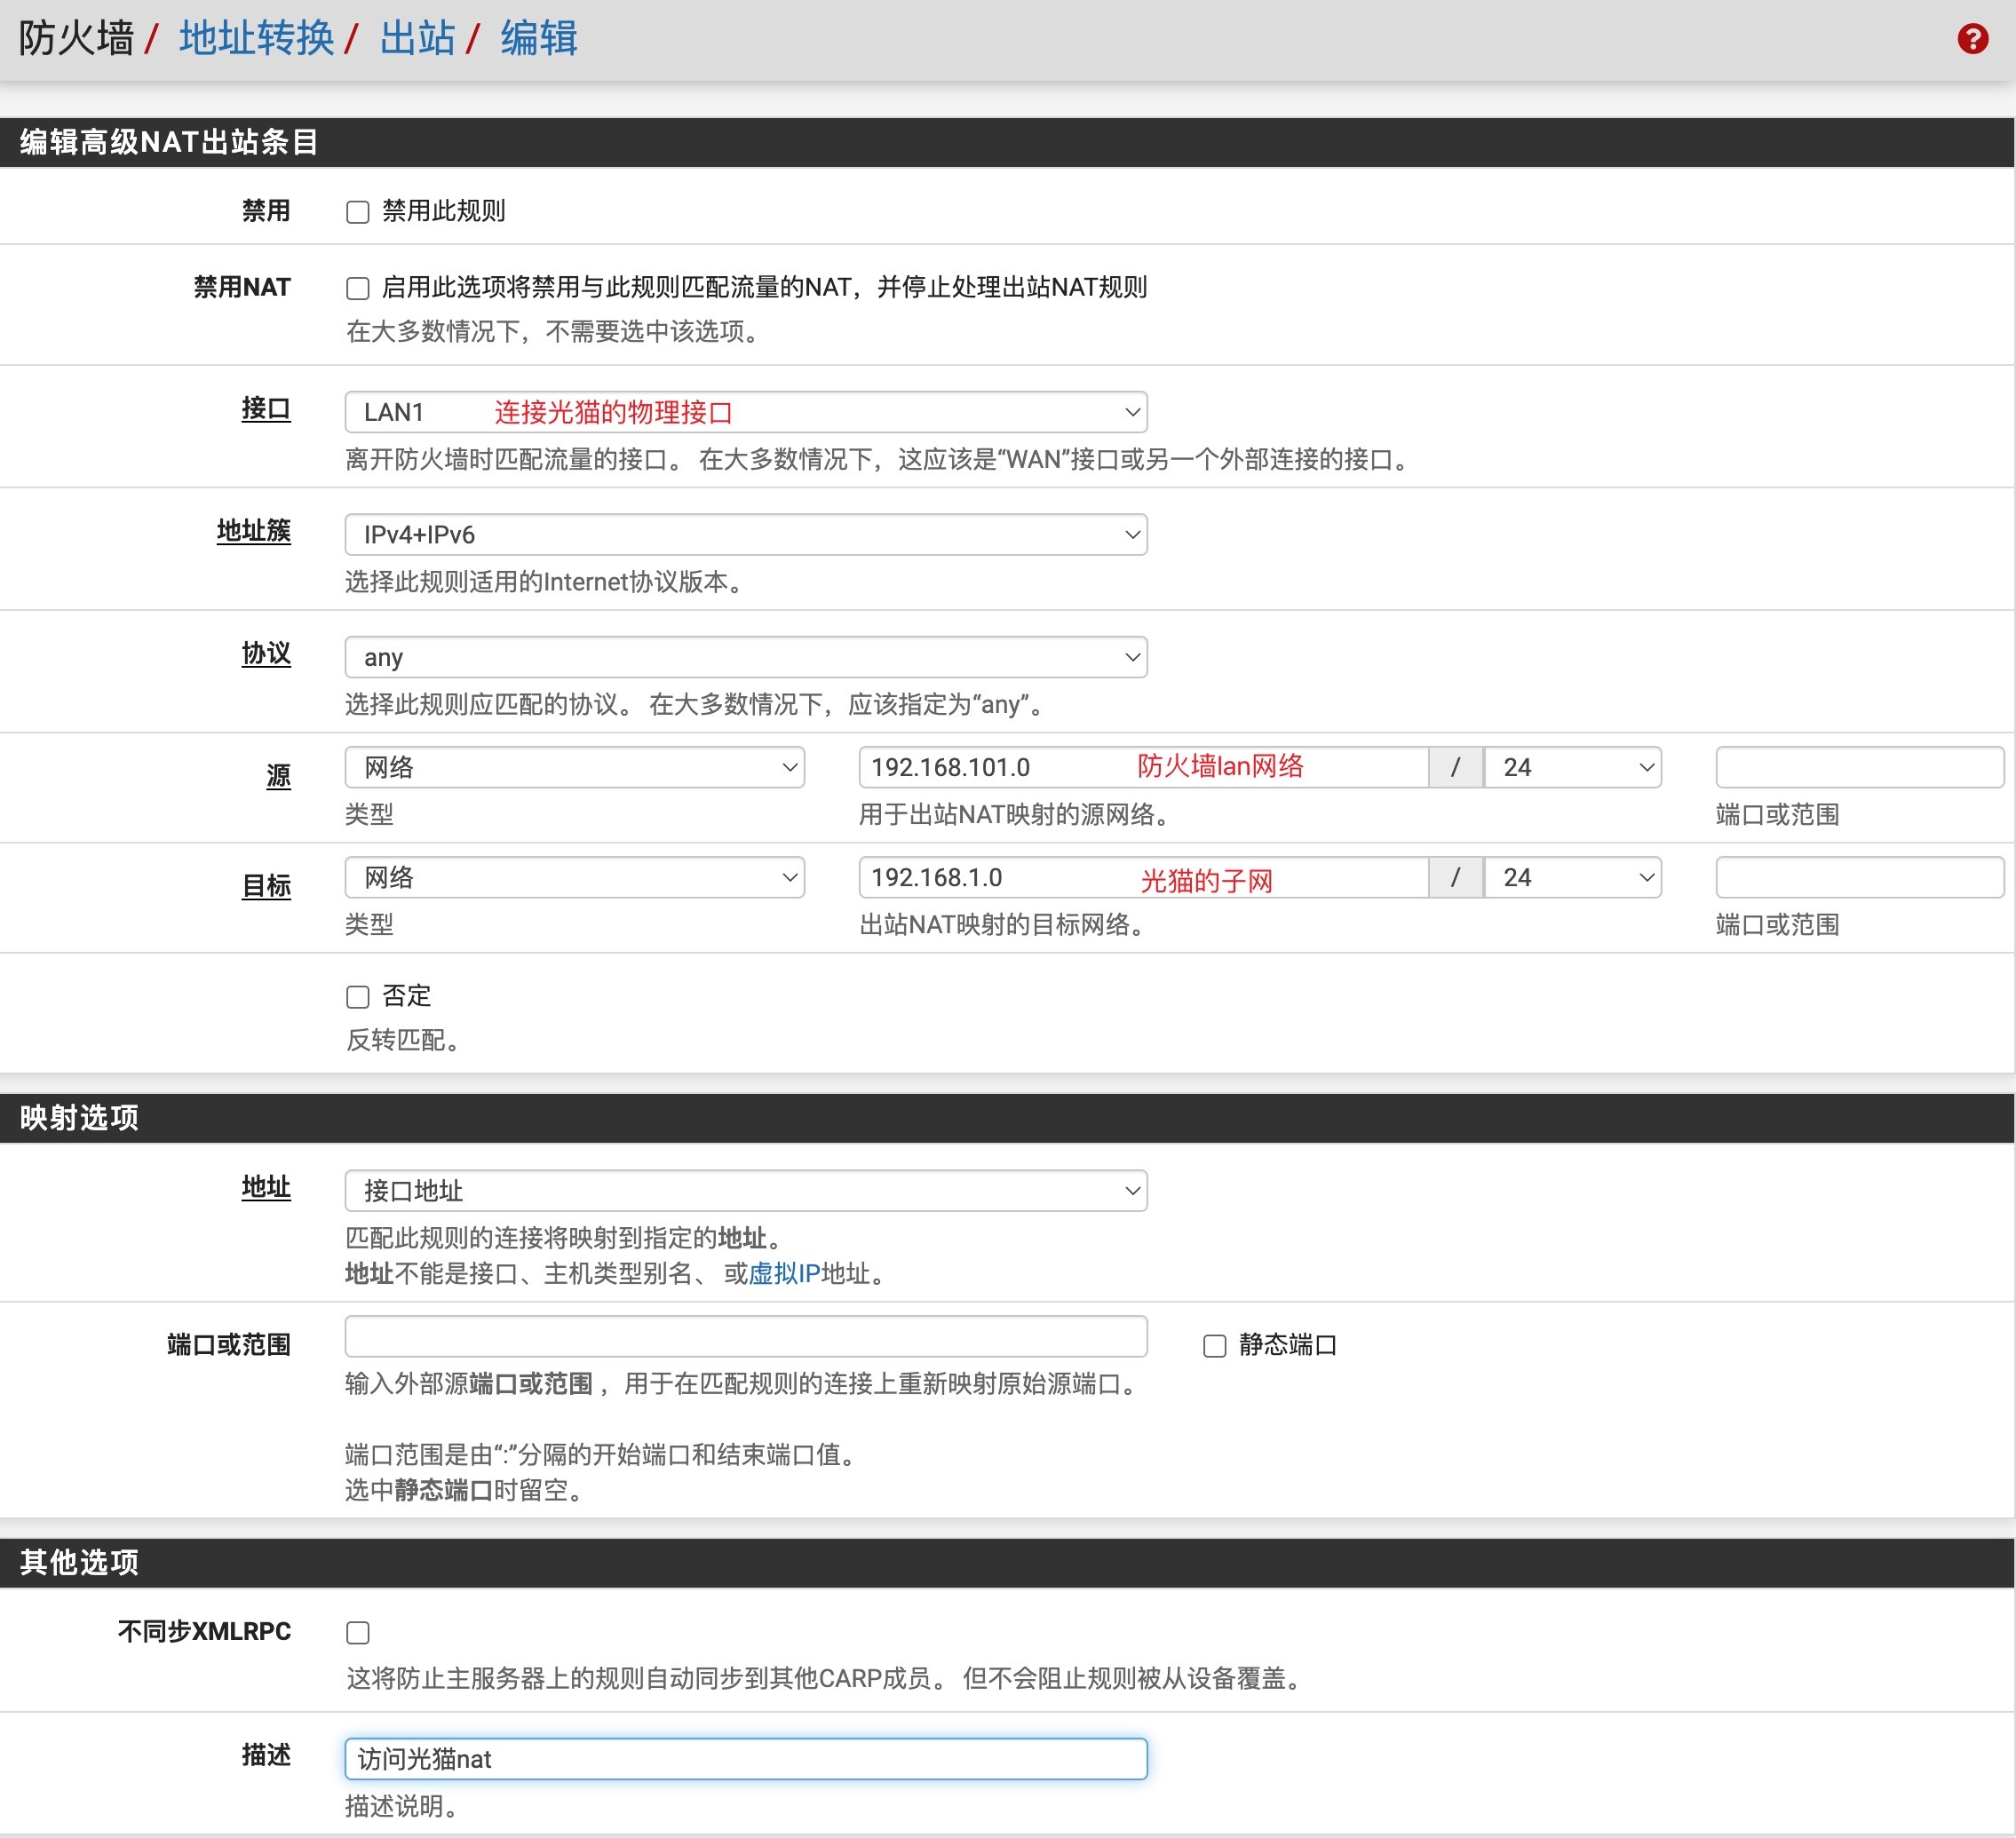Expand the 映射选项 地址 接口地址 dropdown
2016x1838 pixels.
745,1190
